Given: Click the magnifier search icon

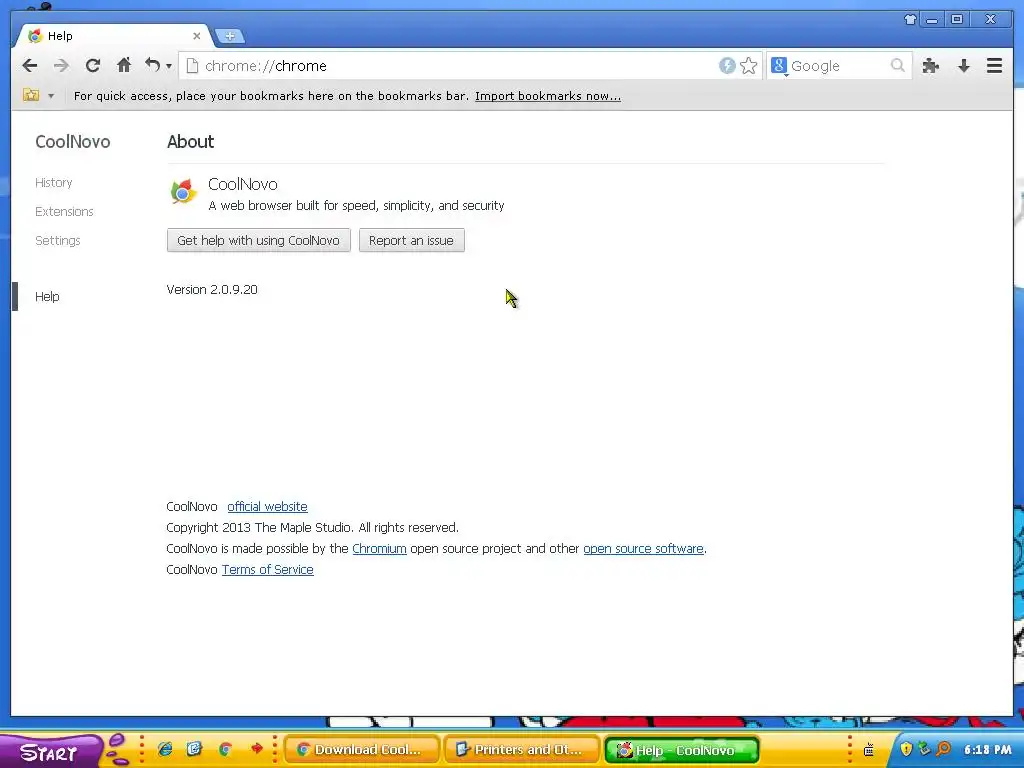Looking at the screenshot, I should tap(898, 65).
